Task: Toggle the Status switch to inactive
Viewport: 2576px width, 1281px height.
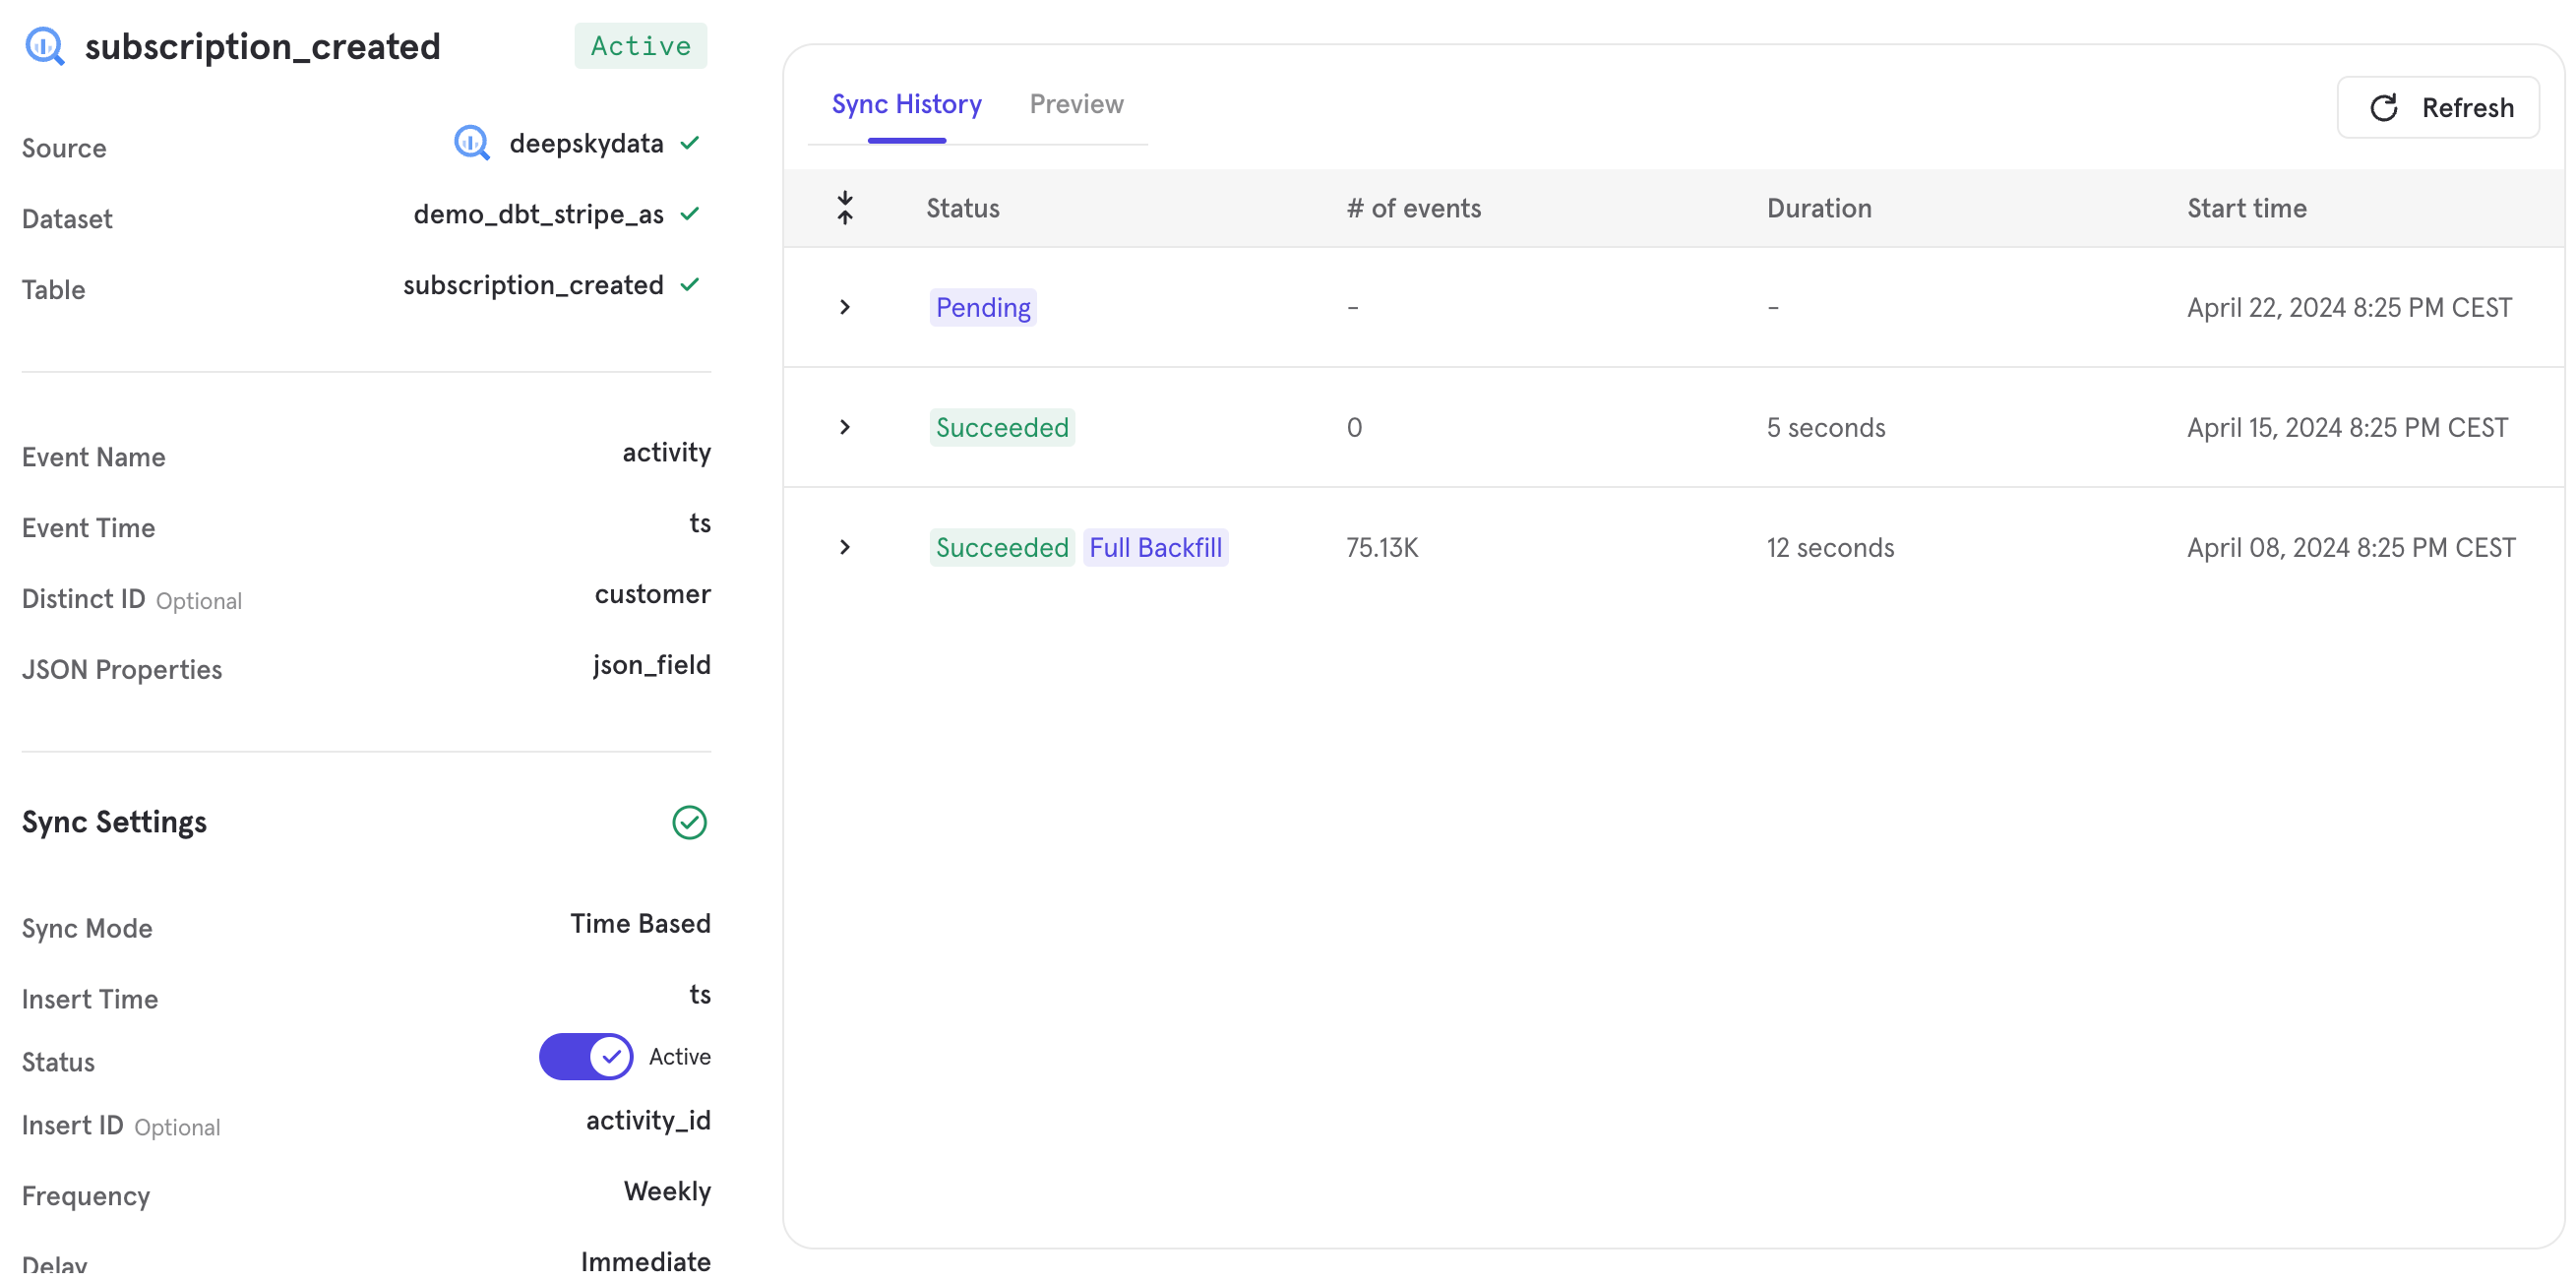Action: click(586, 1057)
